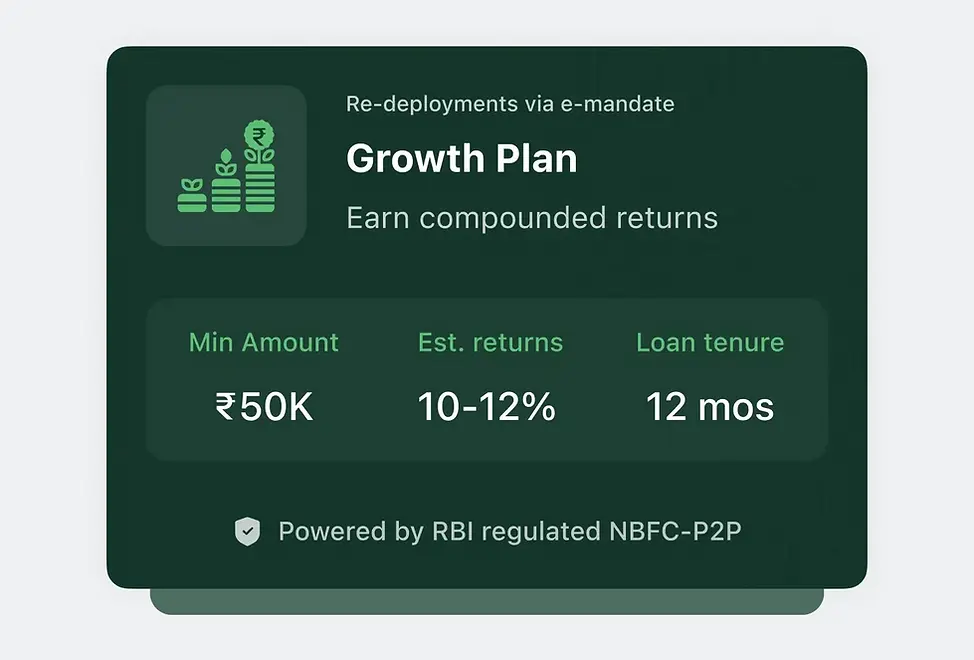Click the Growth Plan coin stack icon
This screenshot has width=974, height=660.
tap(226, 166)
